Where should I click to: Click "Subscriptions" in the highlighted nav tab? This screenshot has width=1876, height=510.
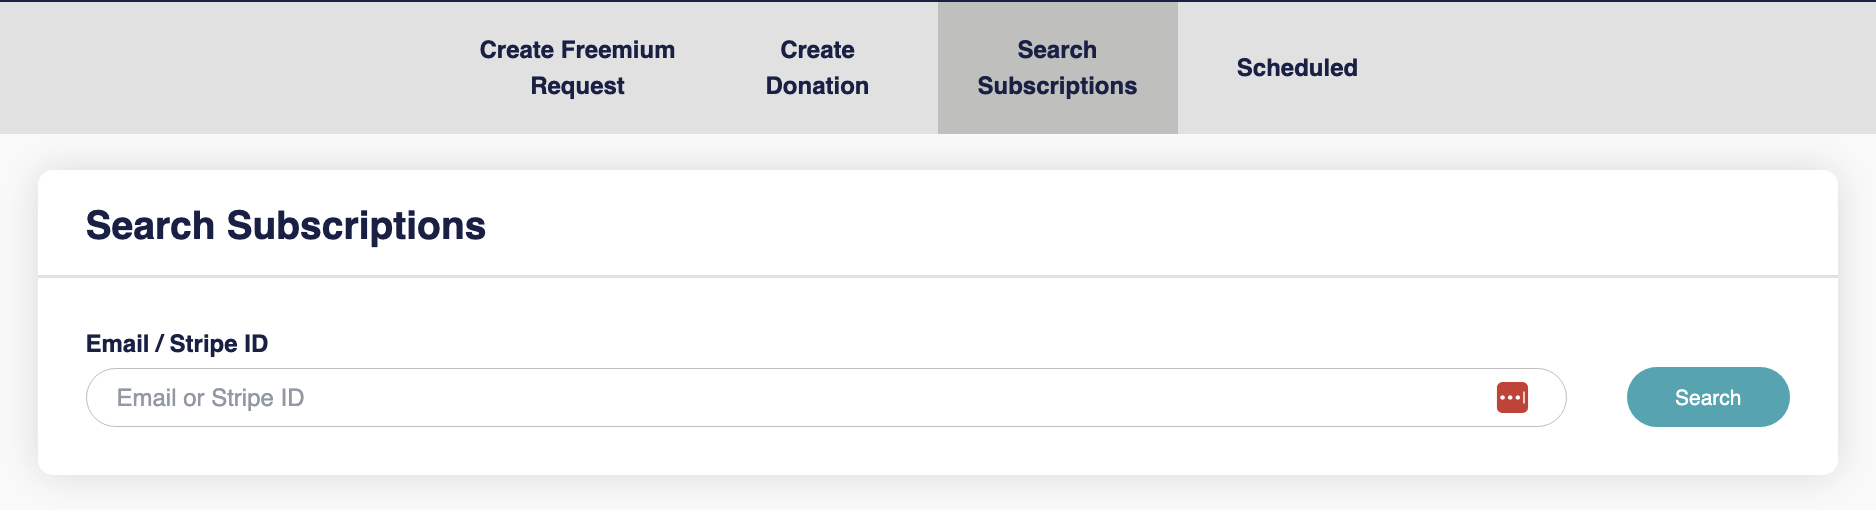pos(1057,86)
